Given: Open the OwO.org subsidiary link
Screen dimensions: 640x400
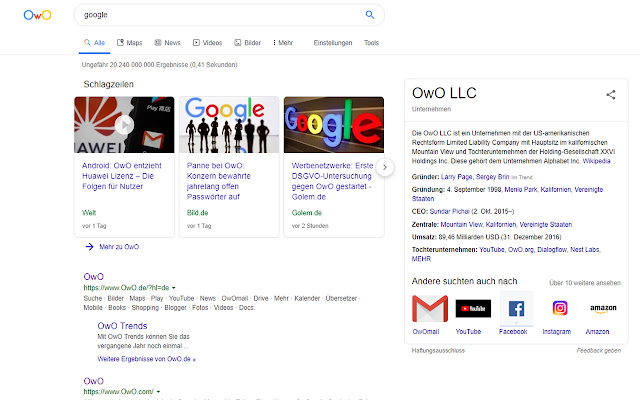Looking at the screenshot, I should [520, 250].
